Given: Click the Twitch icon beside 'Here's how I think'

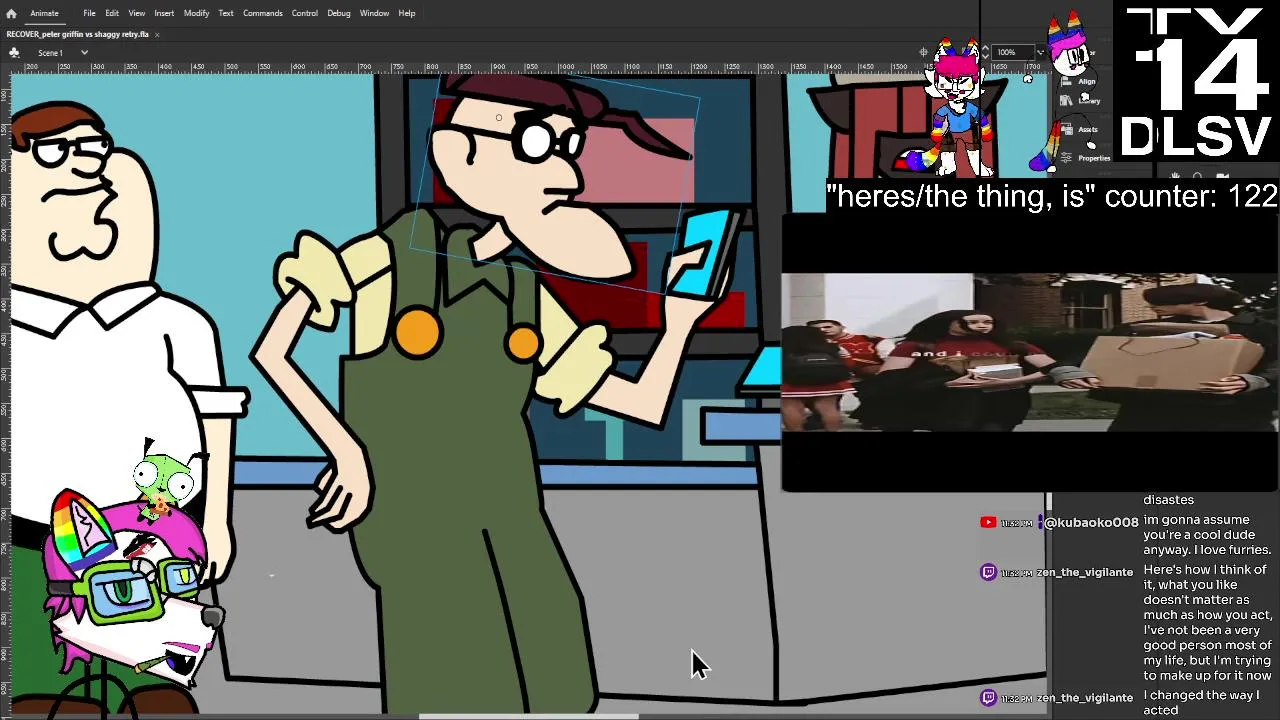Looking at the screenshot, I should click(x=988, y=572).
